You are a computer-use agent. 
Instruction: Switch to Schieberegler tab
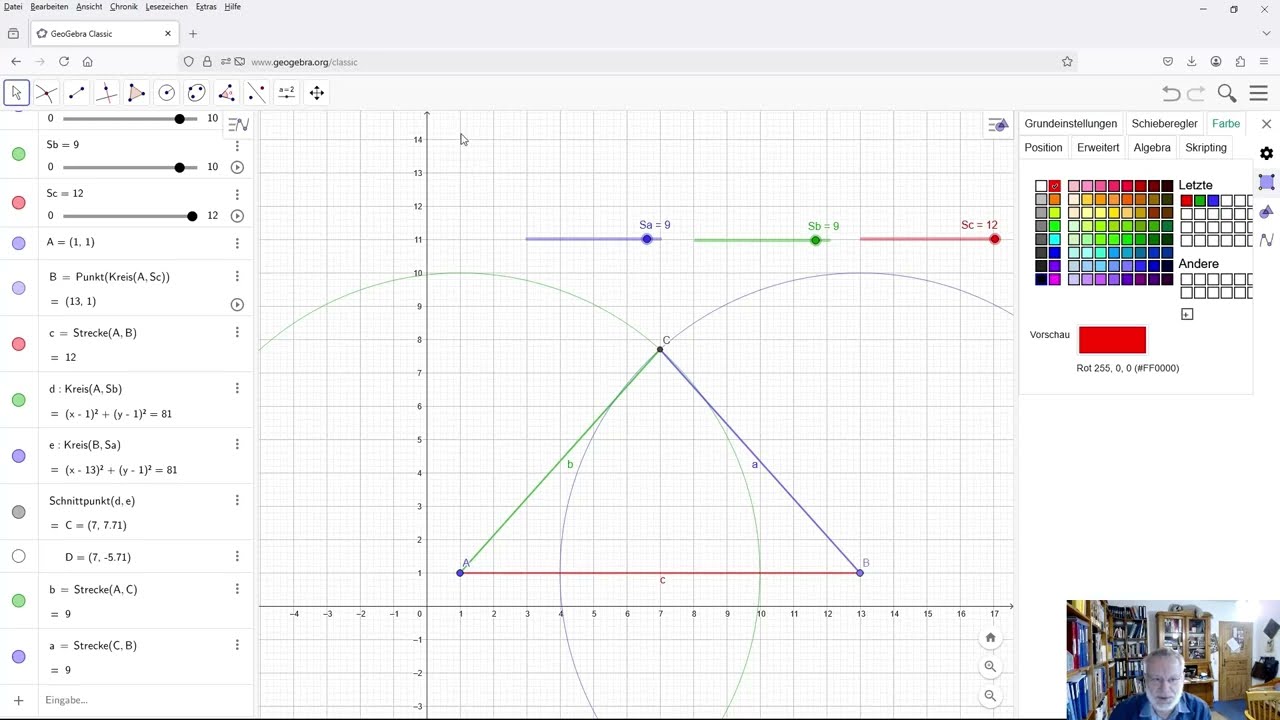[1164, 124]
